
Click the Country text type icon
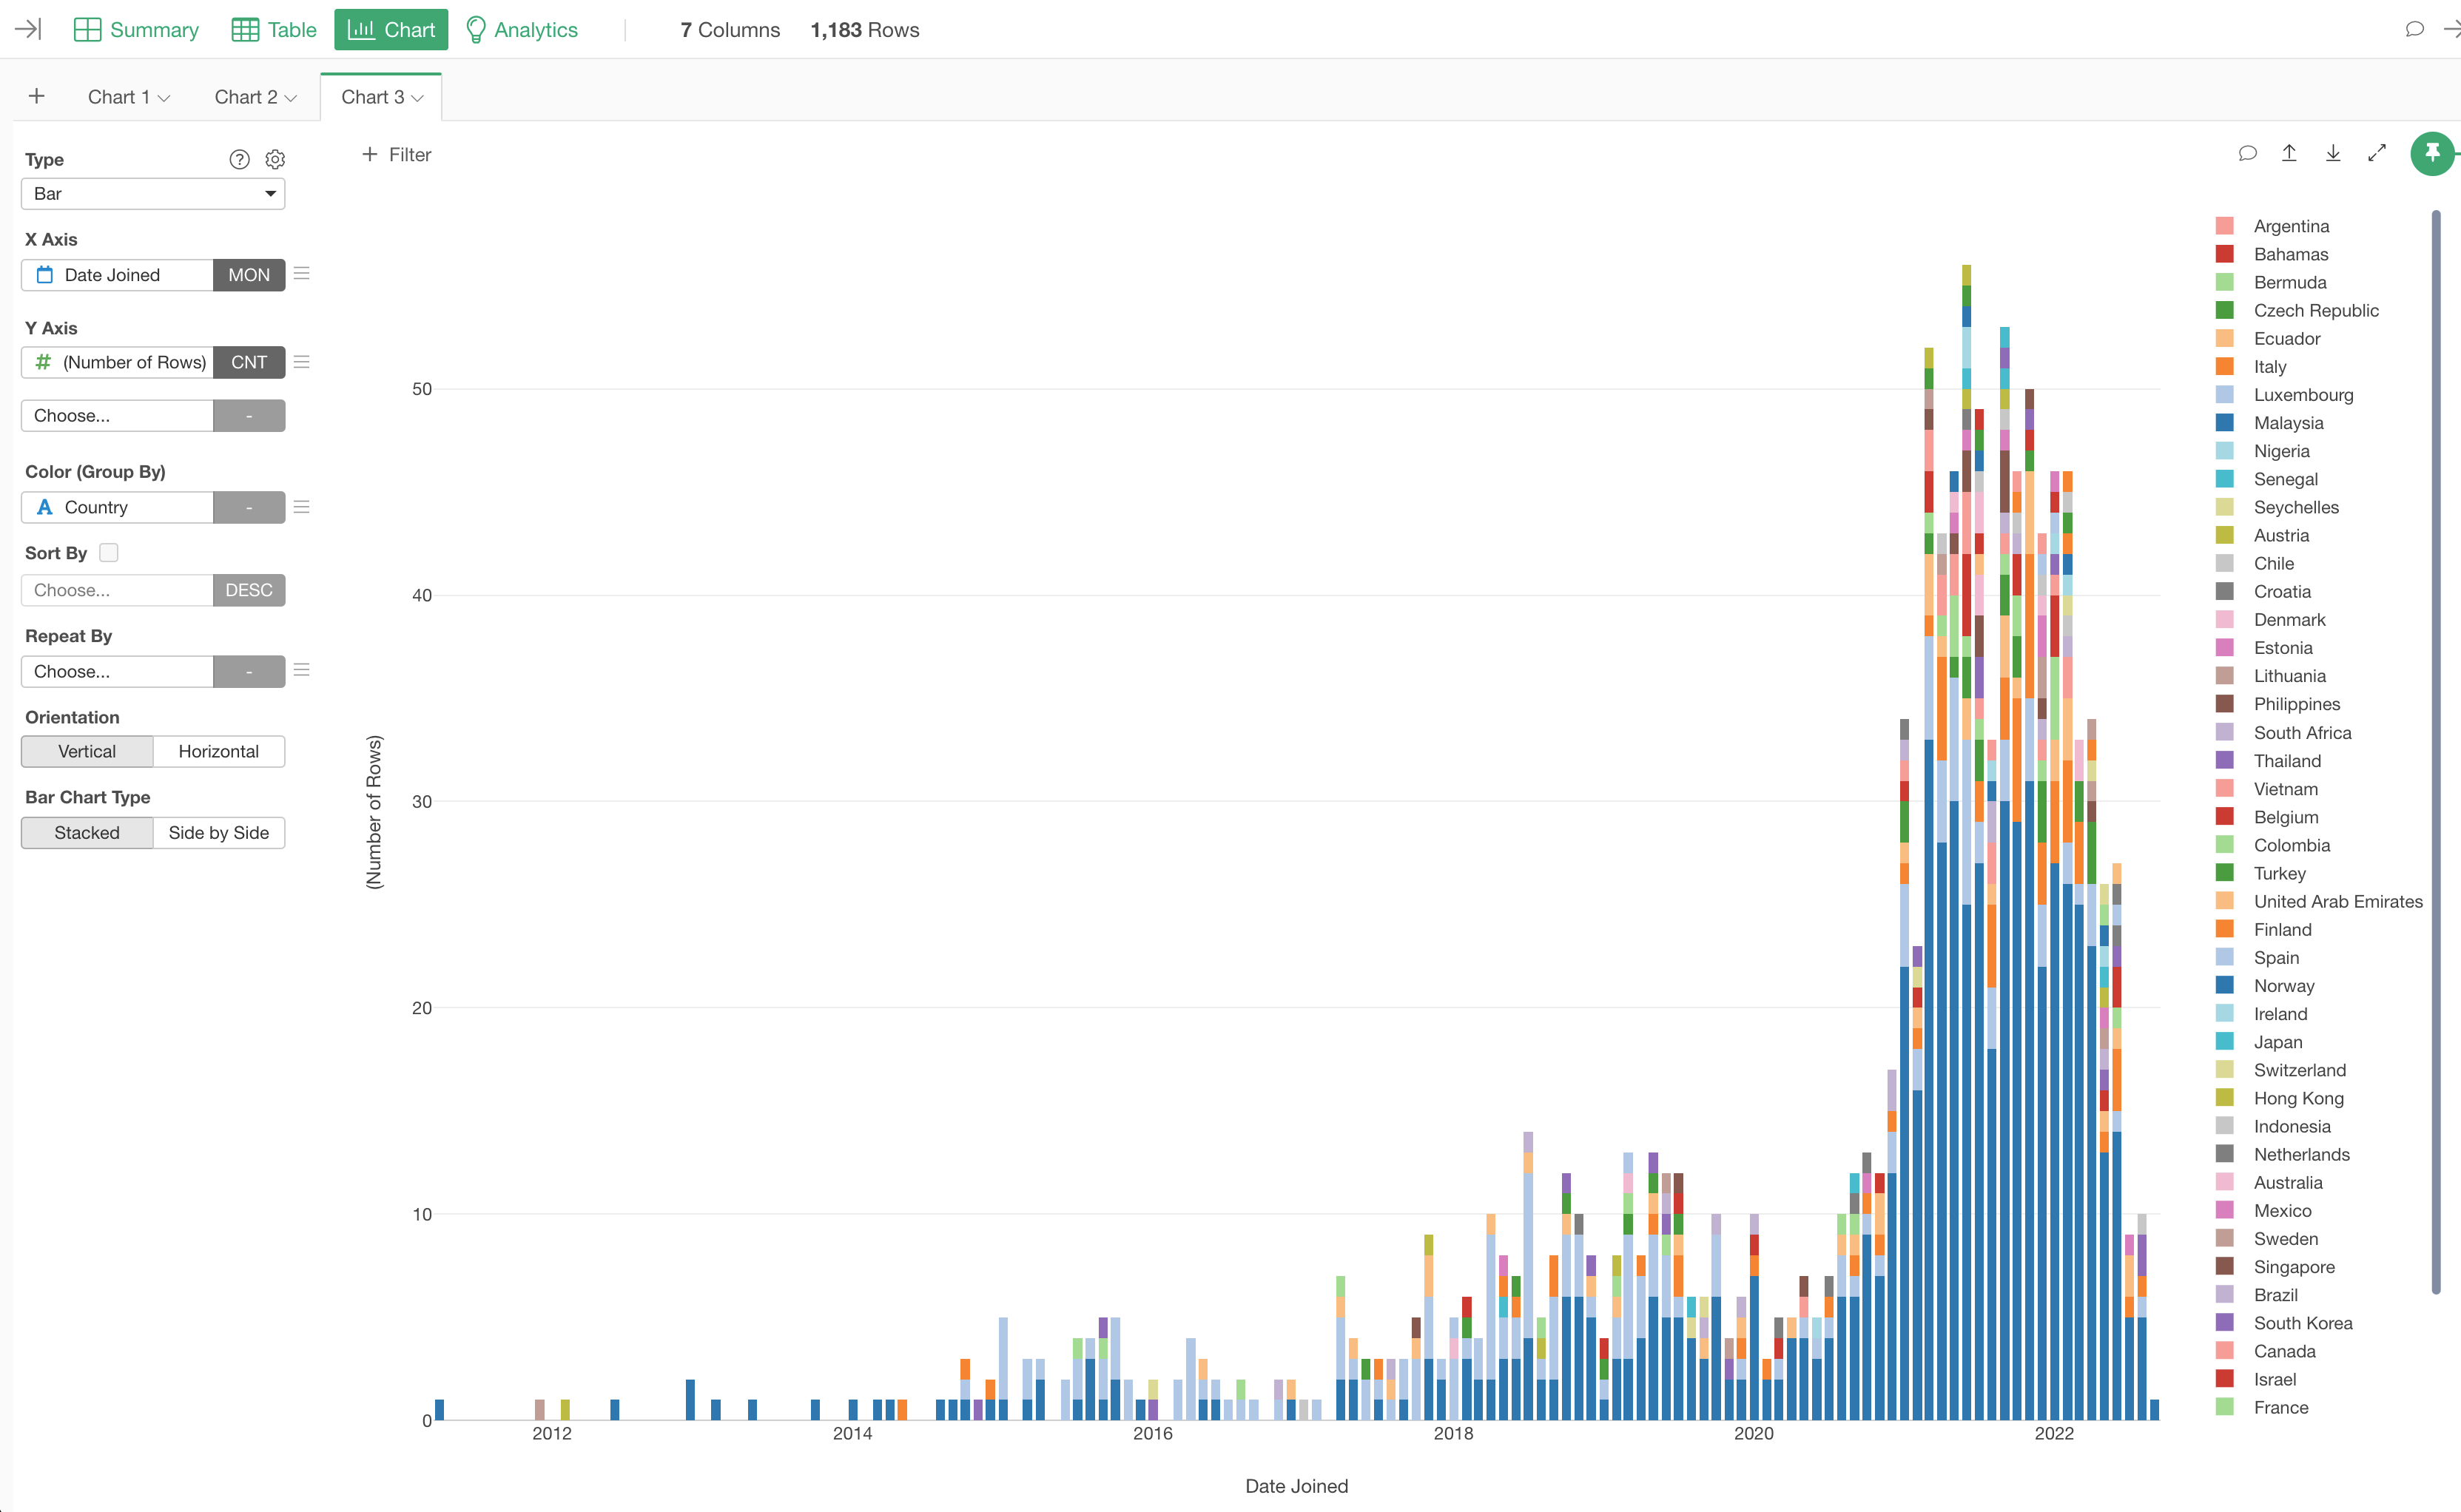[x=44, y=507]
